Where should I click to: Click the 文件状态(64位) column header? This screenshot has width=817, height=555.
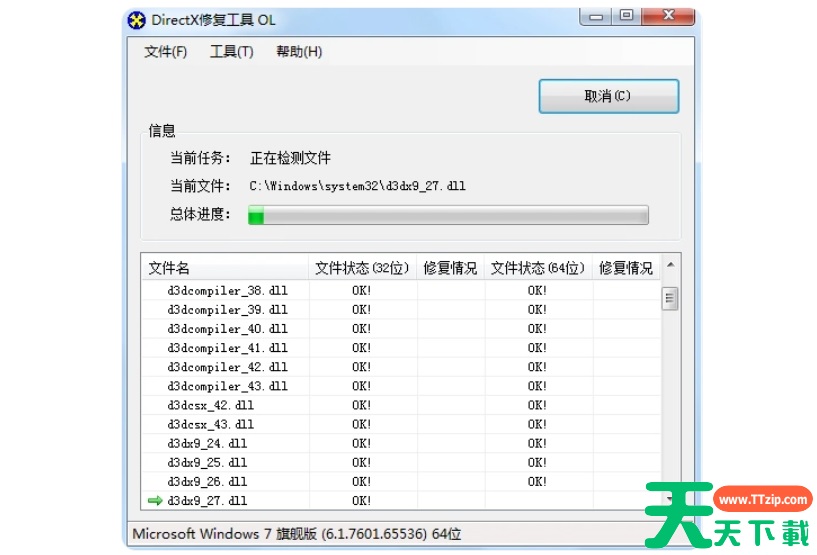click(538, 268)
